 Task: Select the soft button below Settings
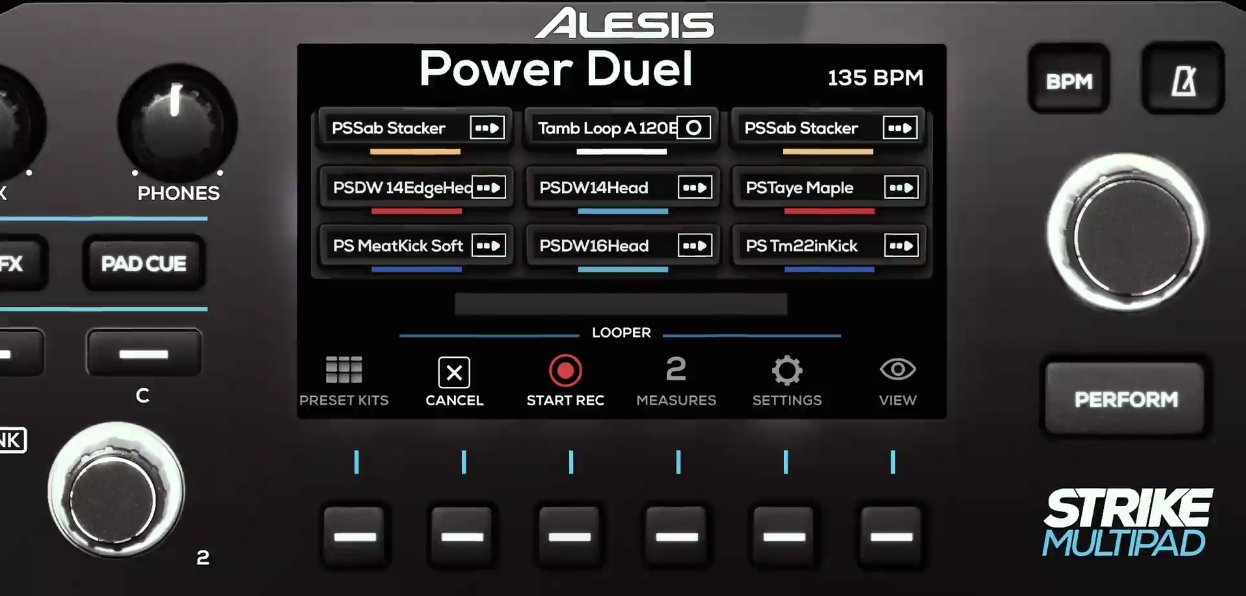784,536
